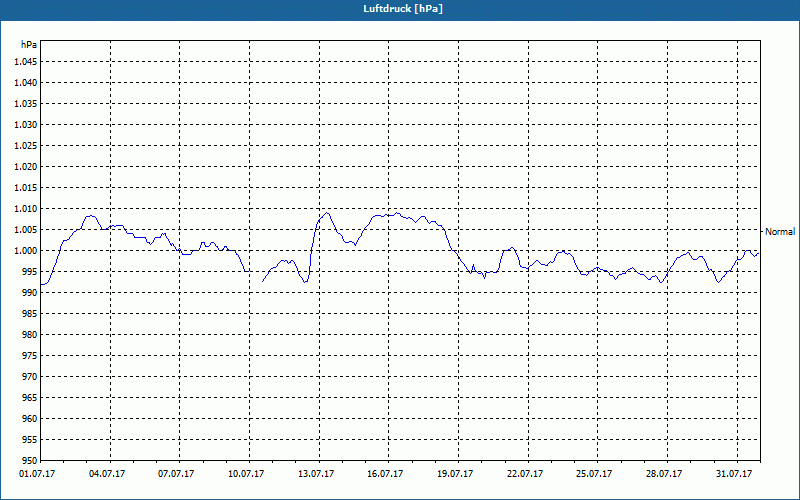Select the 28.07.17 date label
The image size is (800, 500).
(664, 474)
